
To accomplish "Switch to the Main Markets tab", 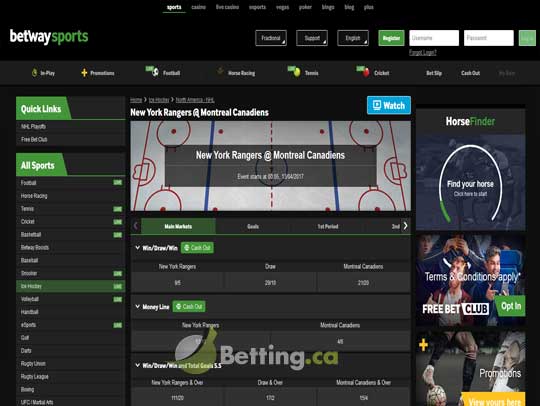I will pyautogui.click(x=178, y=226).
